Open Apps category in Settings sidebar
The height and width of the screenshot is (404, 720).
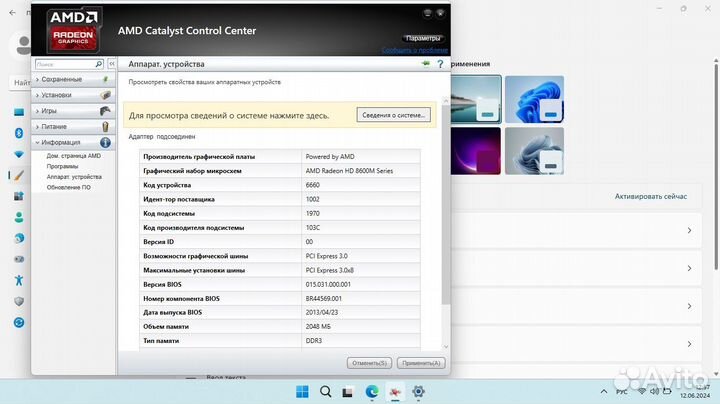pyautogui.click(x=19, y=196)
